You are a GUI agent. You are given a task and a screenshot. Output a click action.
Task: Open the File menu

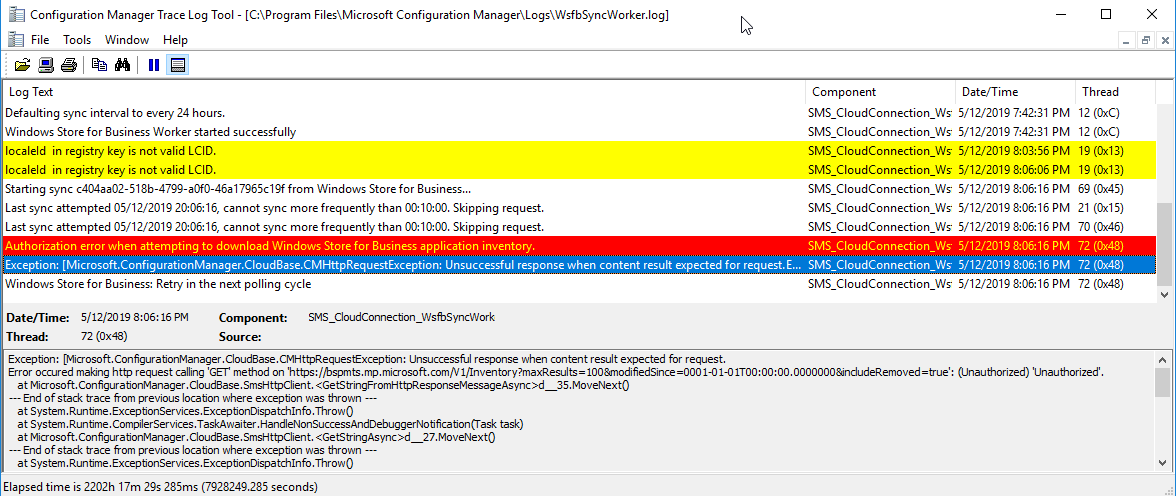pyautogui.click(x=40, y=40)
